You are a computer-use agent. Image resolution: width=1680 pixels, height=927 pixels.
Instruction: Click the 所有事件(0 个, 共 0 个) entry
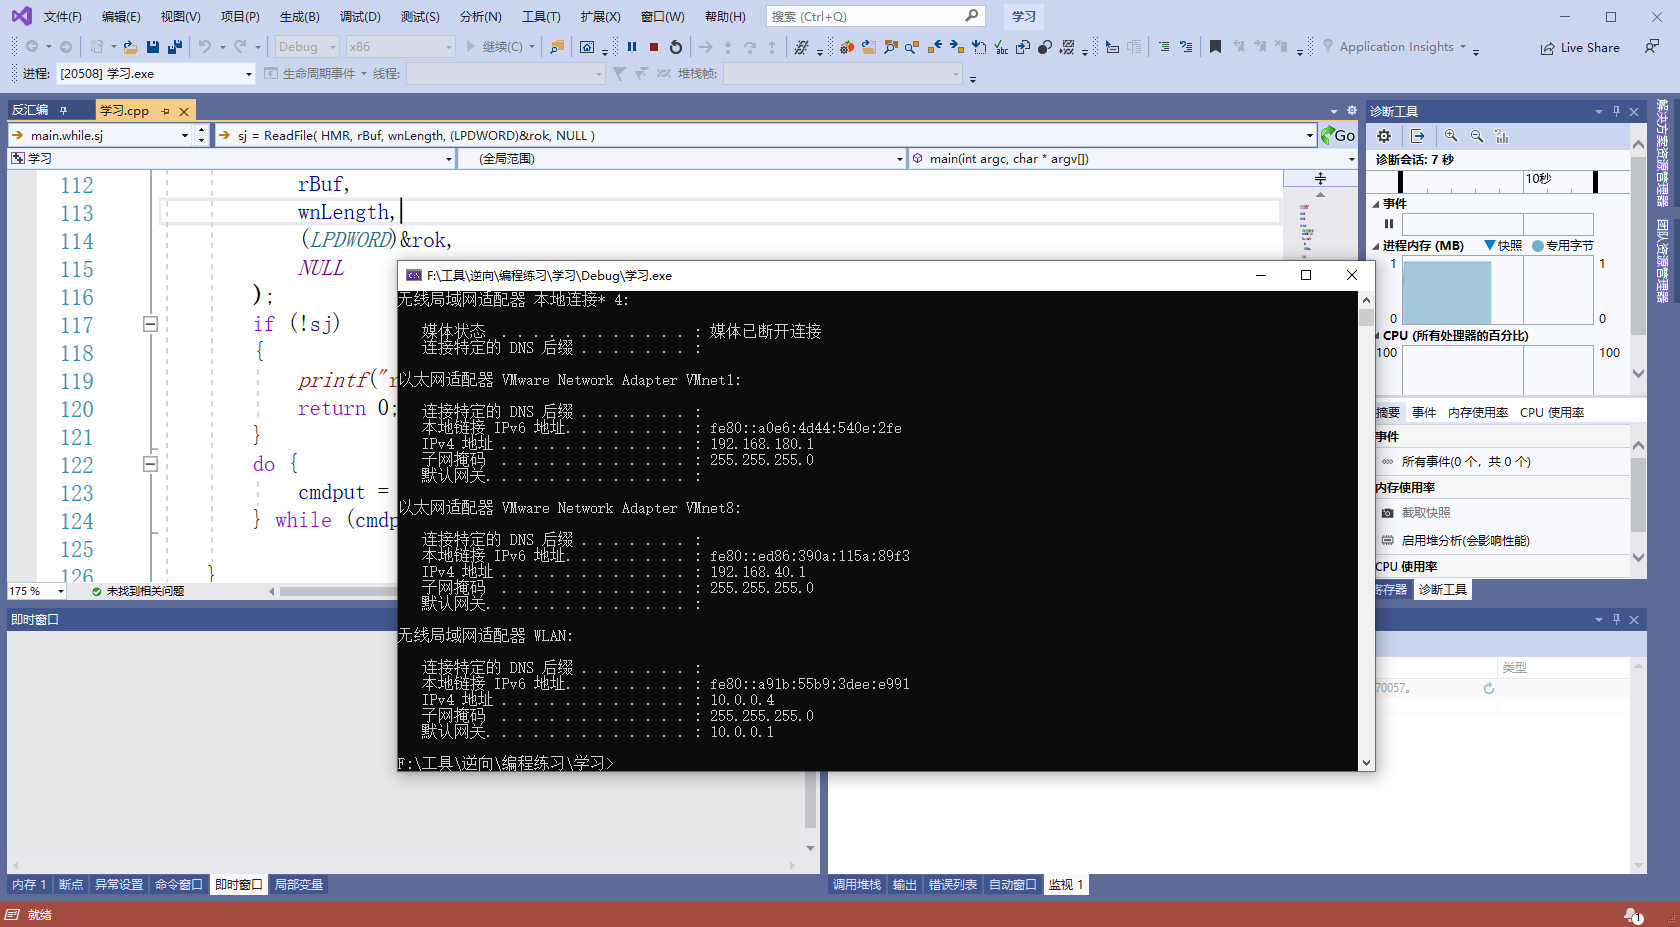click(1466, 462)
